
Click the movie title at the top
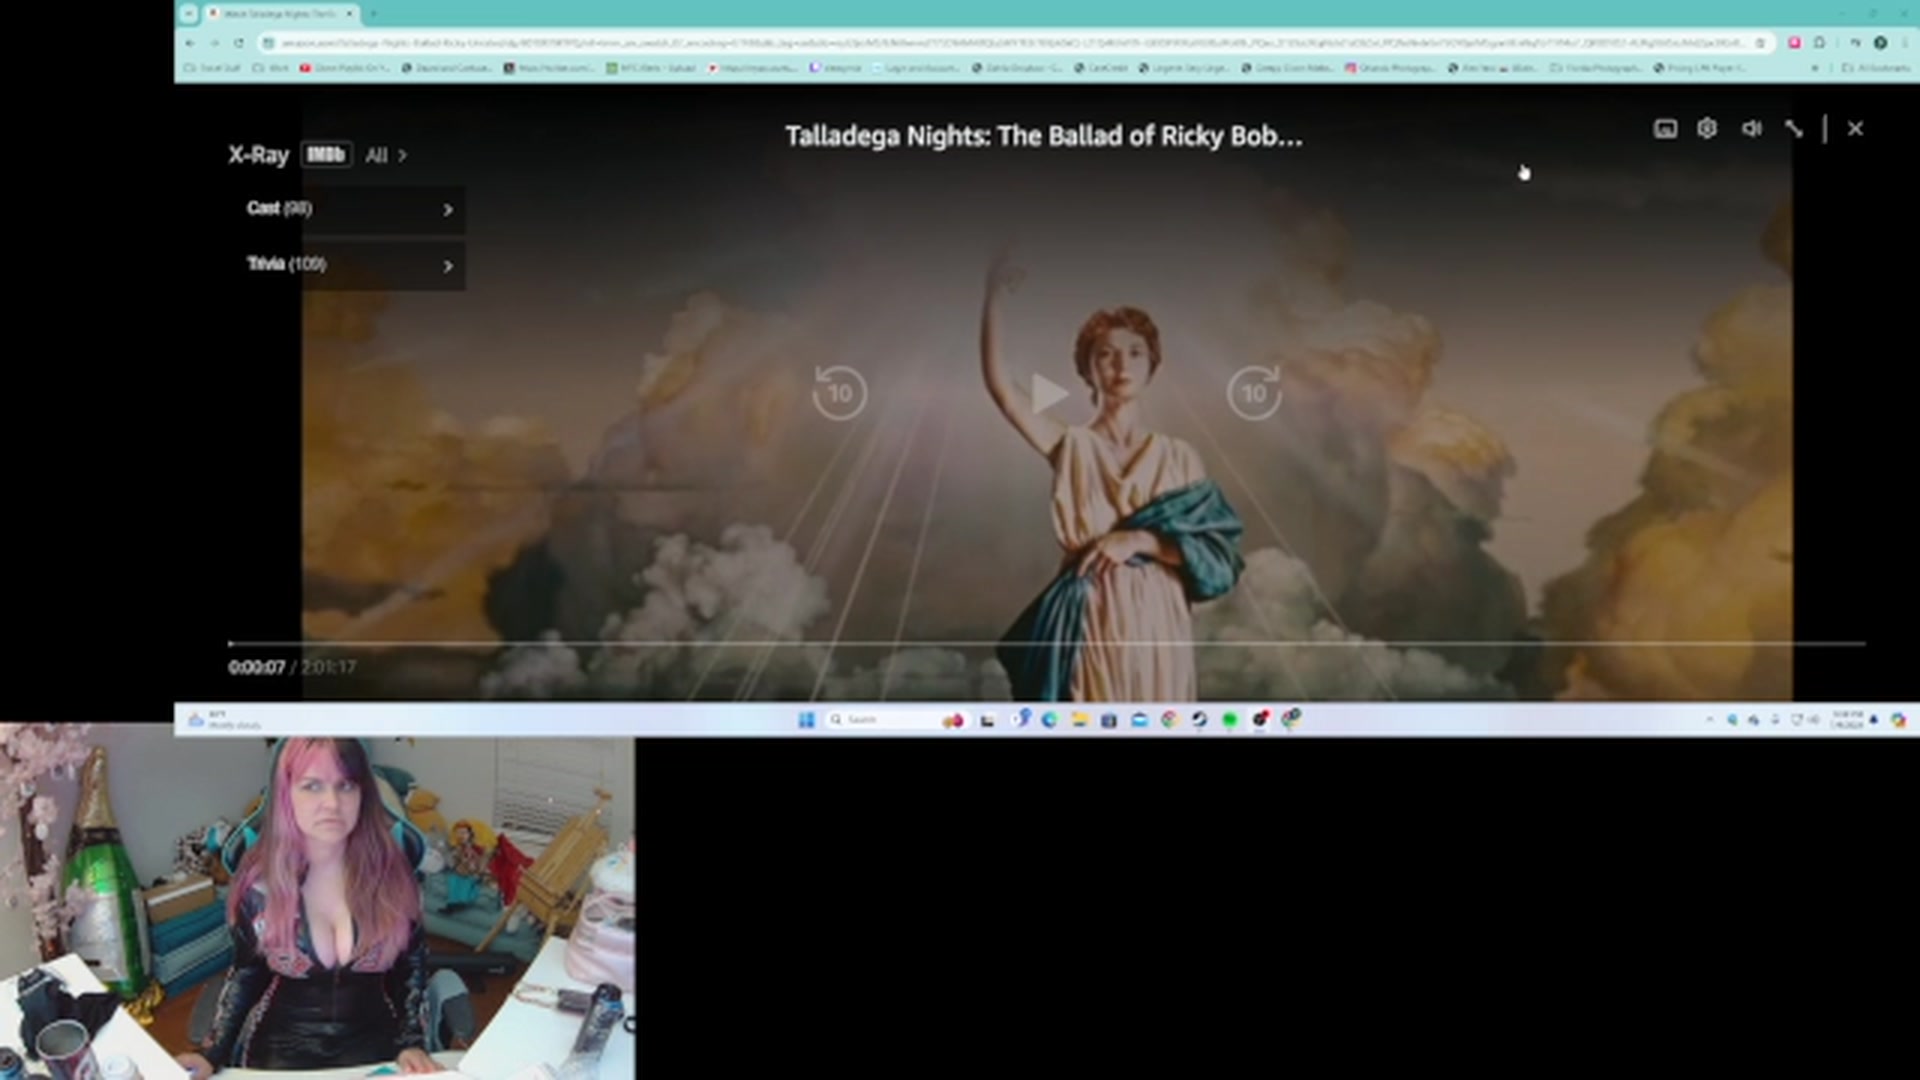click(x=1043, y=136)
